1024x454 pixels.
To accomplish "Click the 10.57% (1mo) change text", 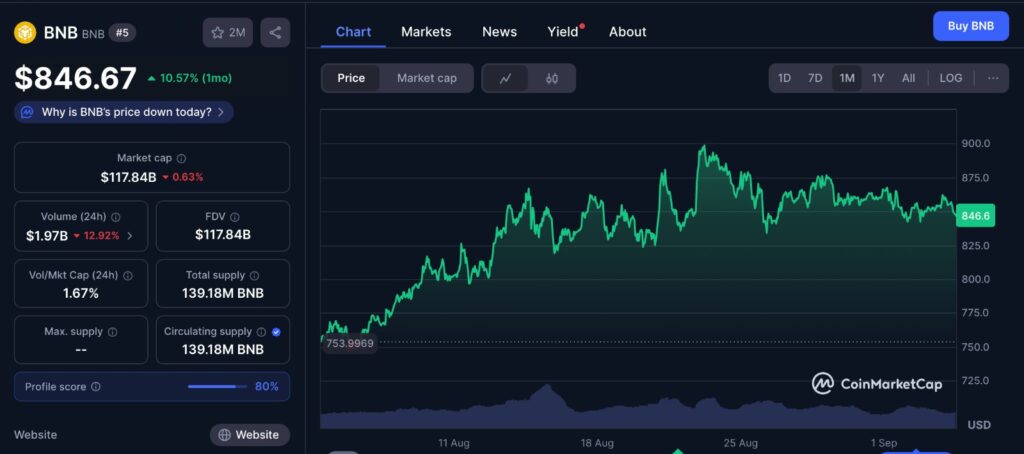I will 195,78.
